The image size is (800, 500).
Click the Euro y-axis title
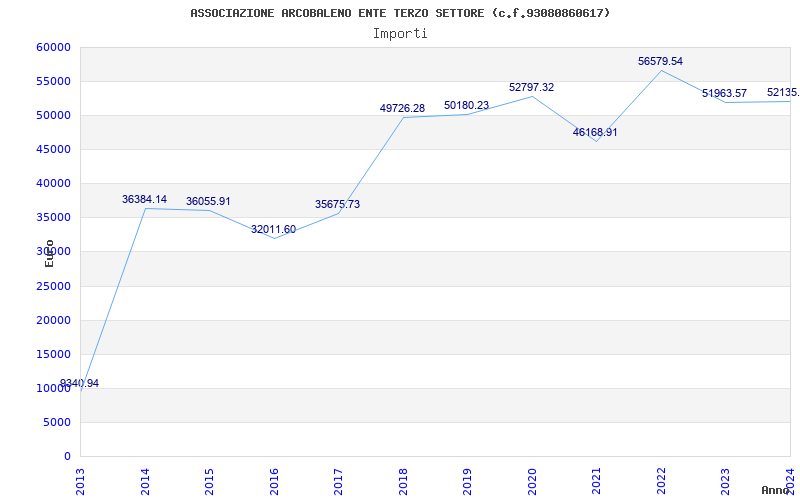click(49, 253)
